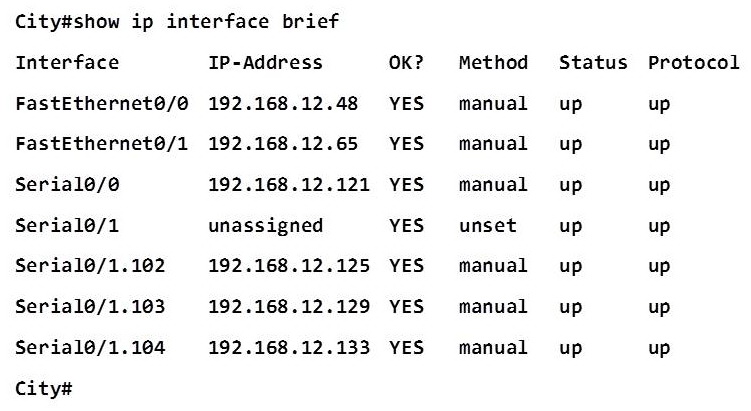Click the OK? column header

pos(406,63)
